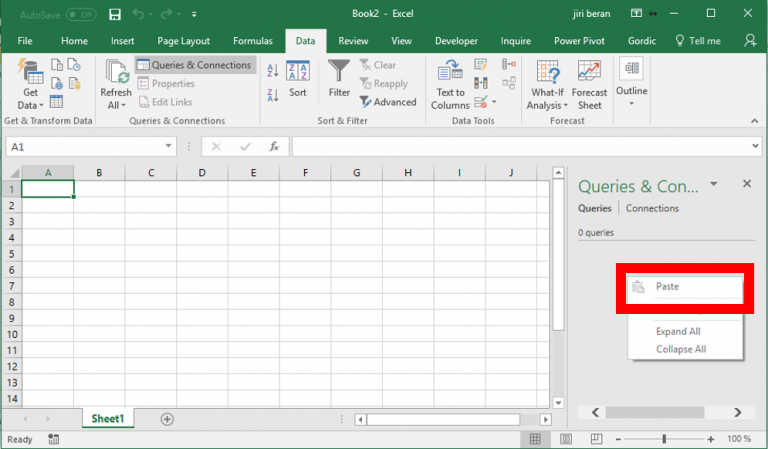Viewport: 768px width, 449px height.
Task: Sort Z to A descending
Action: [x=273, y=95]
